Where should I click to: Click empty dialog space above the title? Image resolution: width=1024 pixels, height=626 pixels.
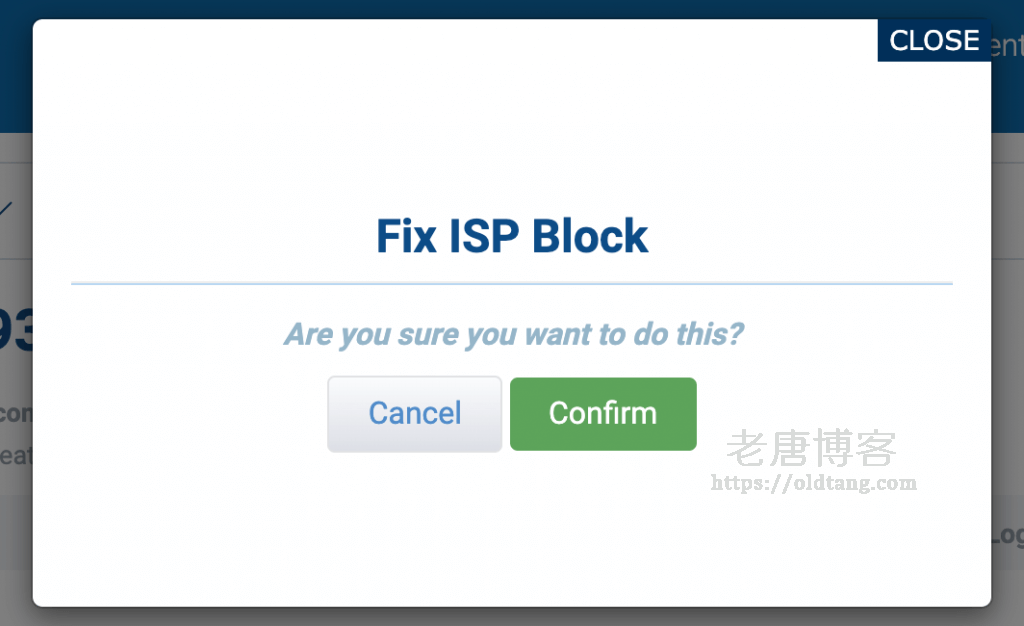pos(512,120)
